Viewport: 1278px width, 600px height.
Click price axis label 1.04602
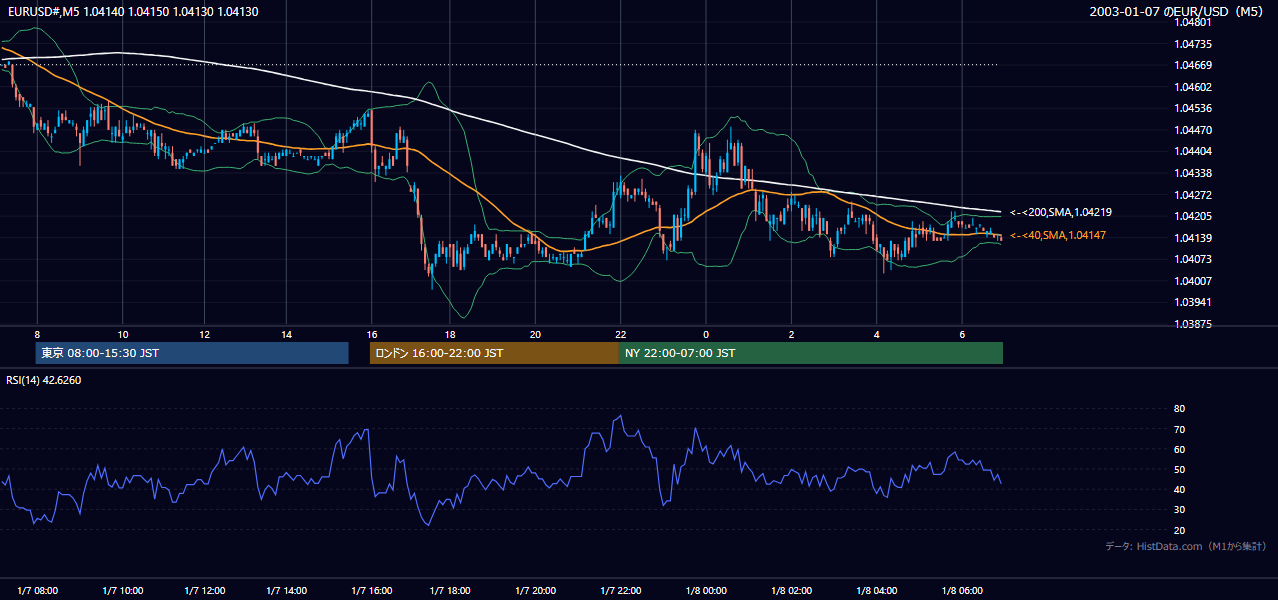[x=1193, y=87]
